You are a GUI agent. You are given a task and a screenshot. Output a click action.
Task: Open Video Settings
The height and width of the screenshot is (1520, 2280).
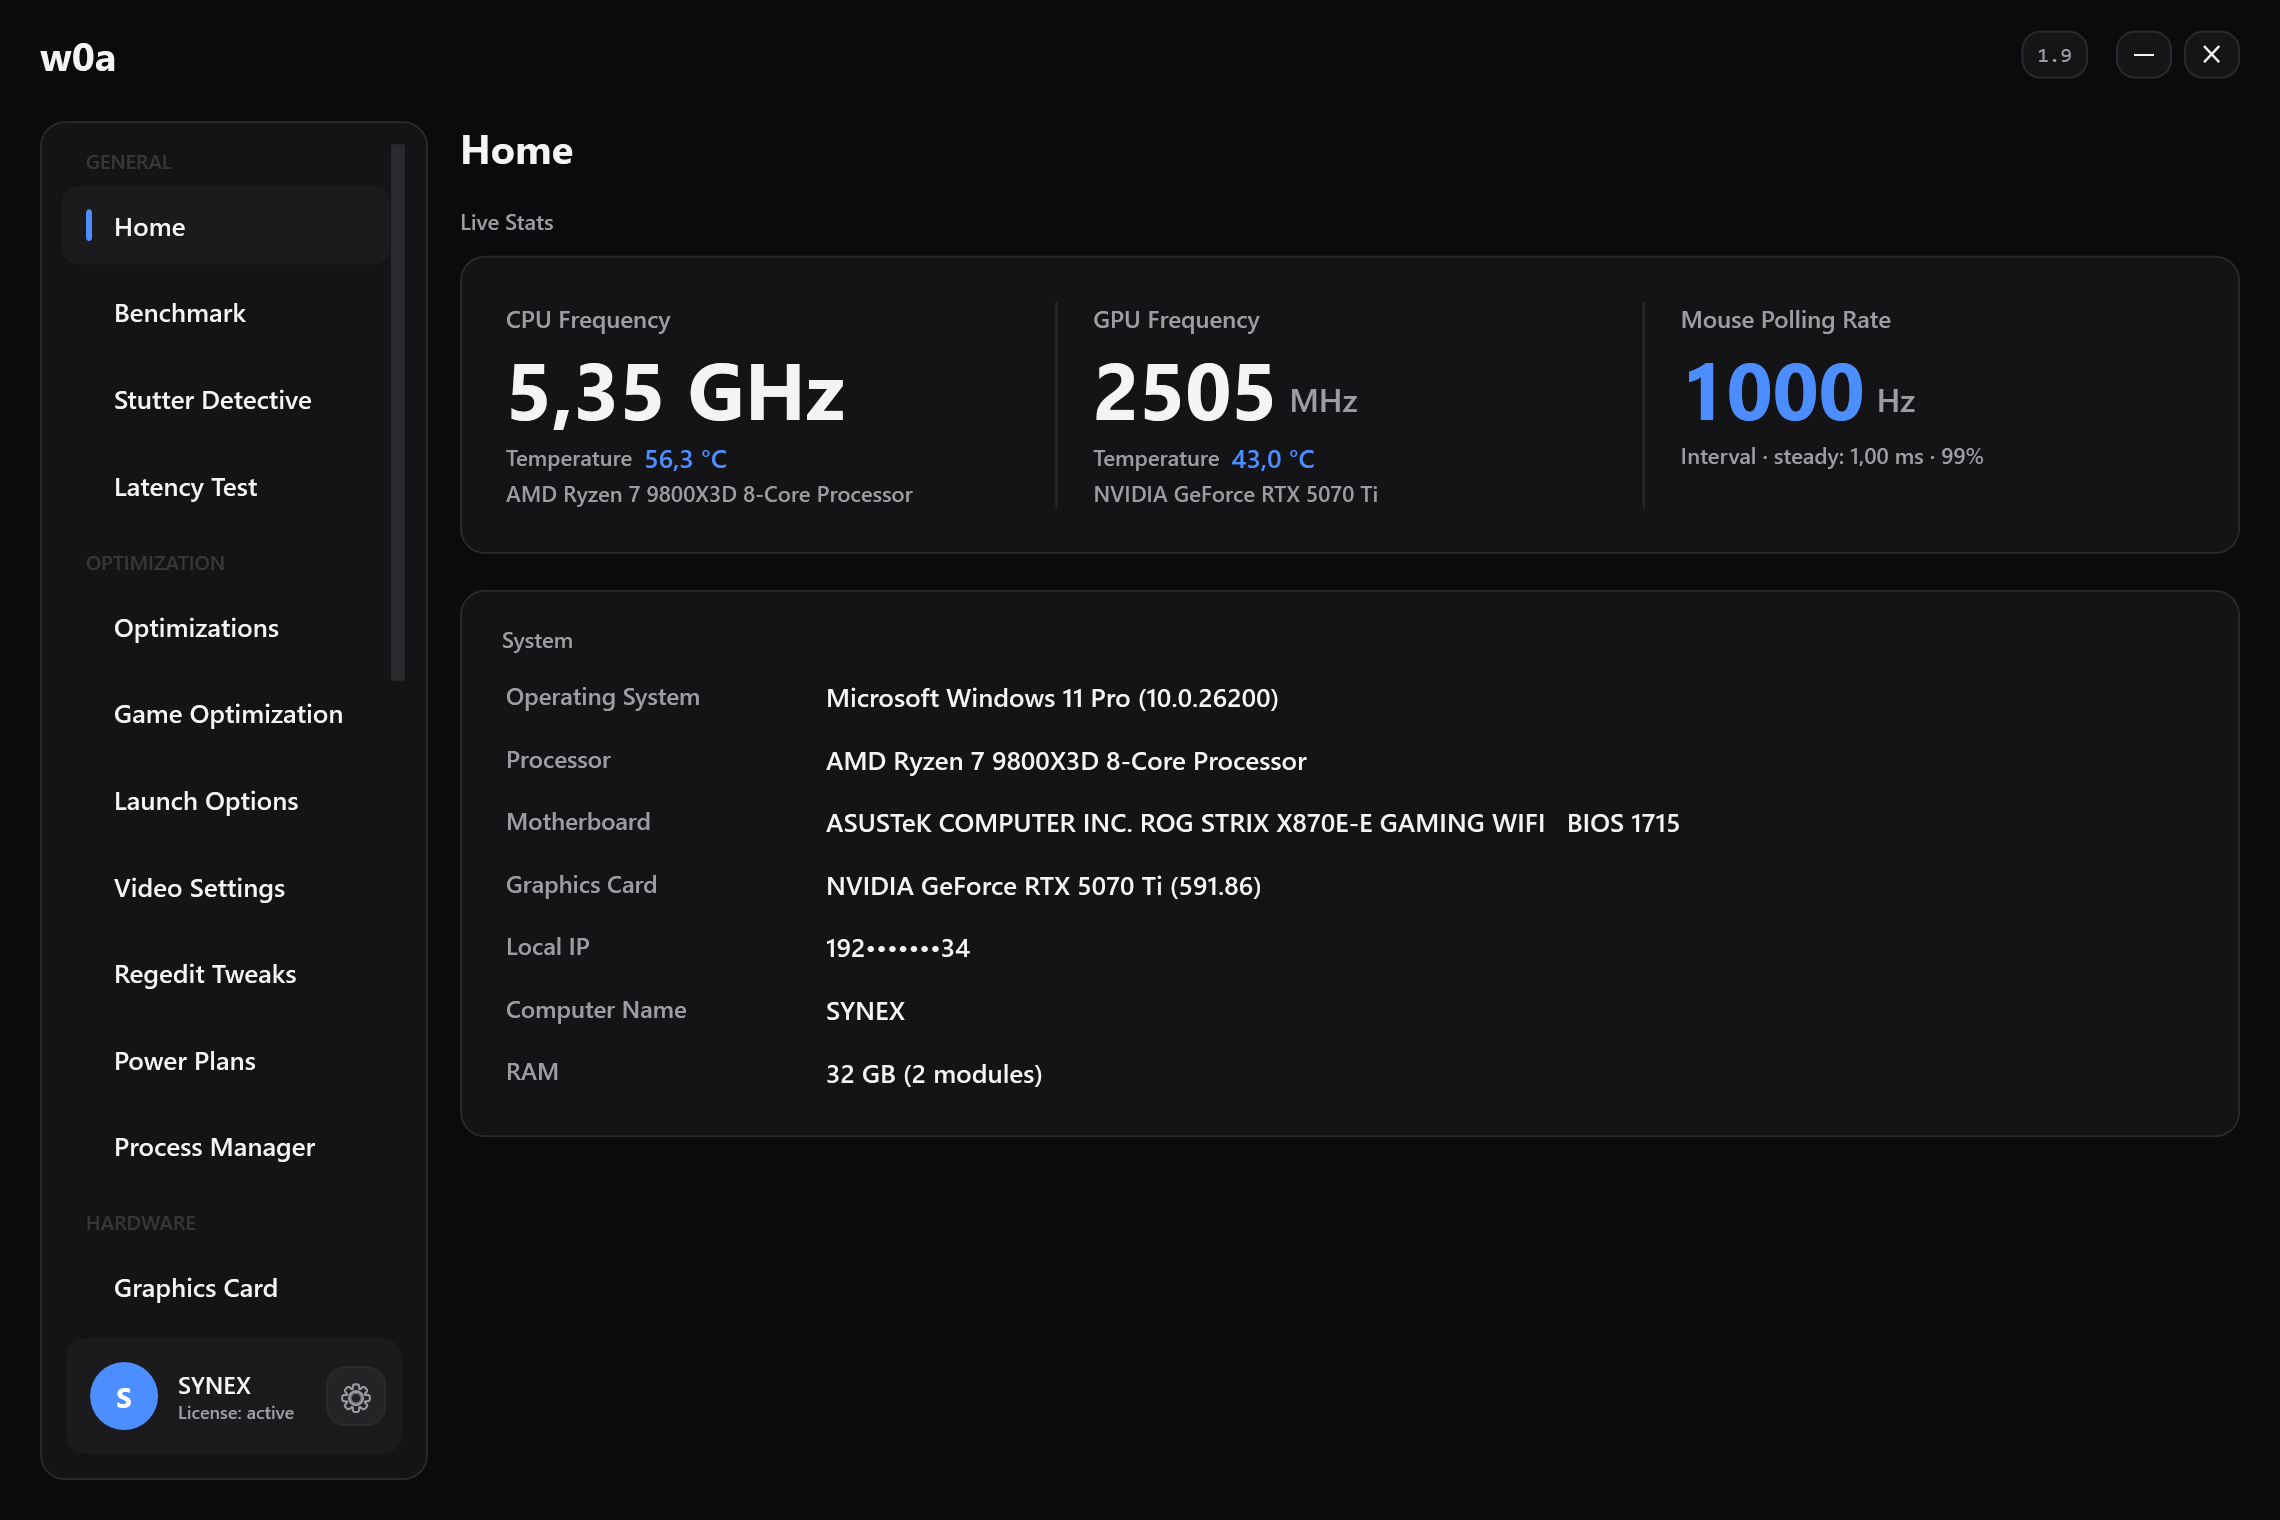(x=226, y=888)
